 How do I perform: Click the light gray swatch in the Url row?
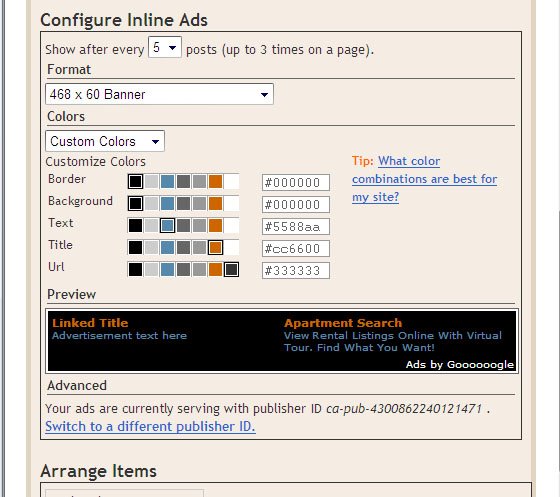[151, 270]
